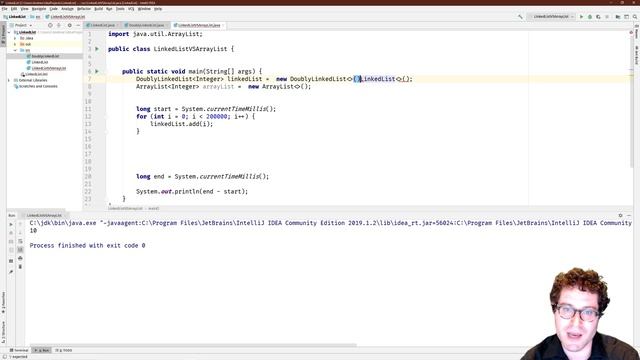Toggle the Structure side tool window tab

tap(3, 331)
